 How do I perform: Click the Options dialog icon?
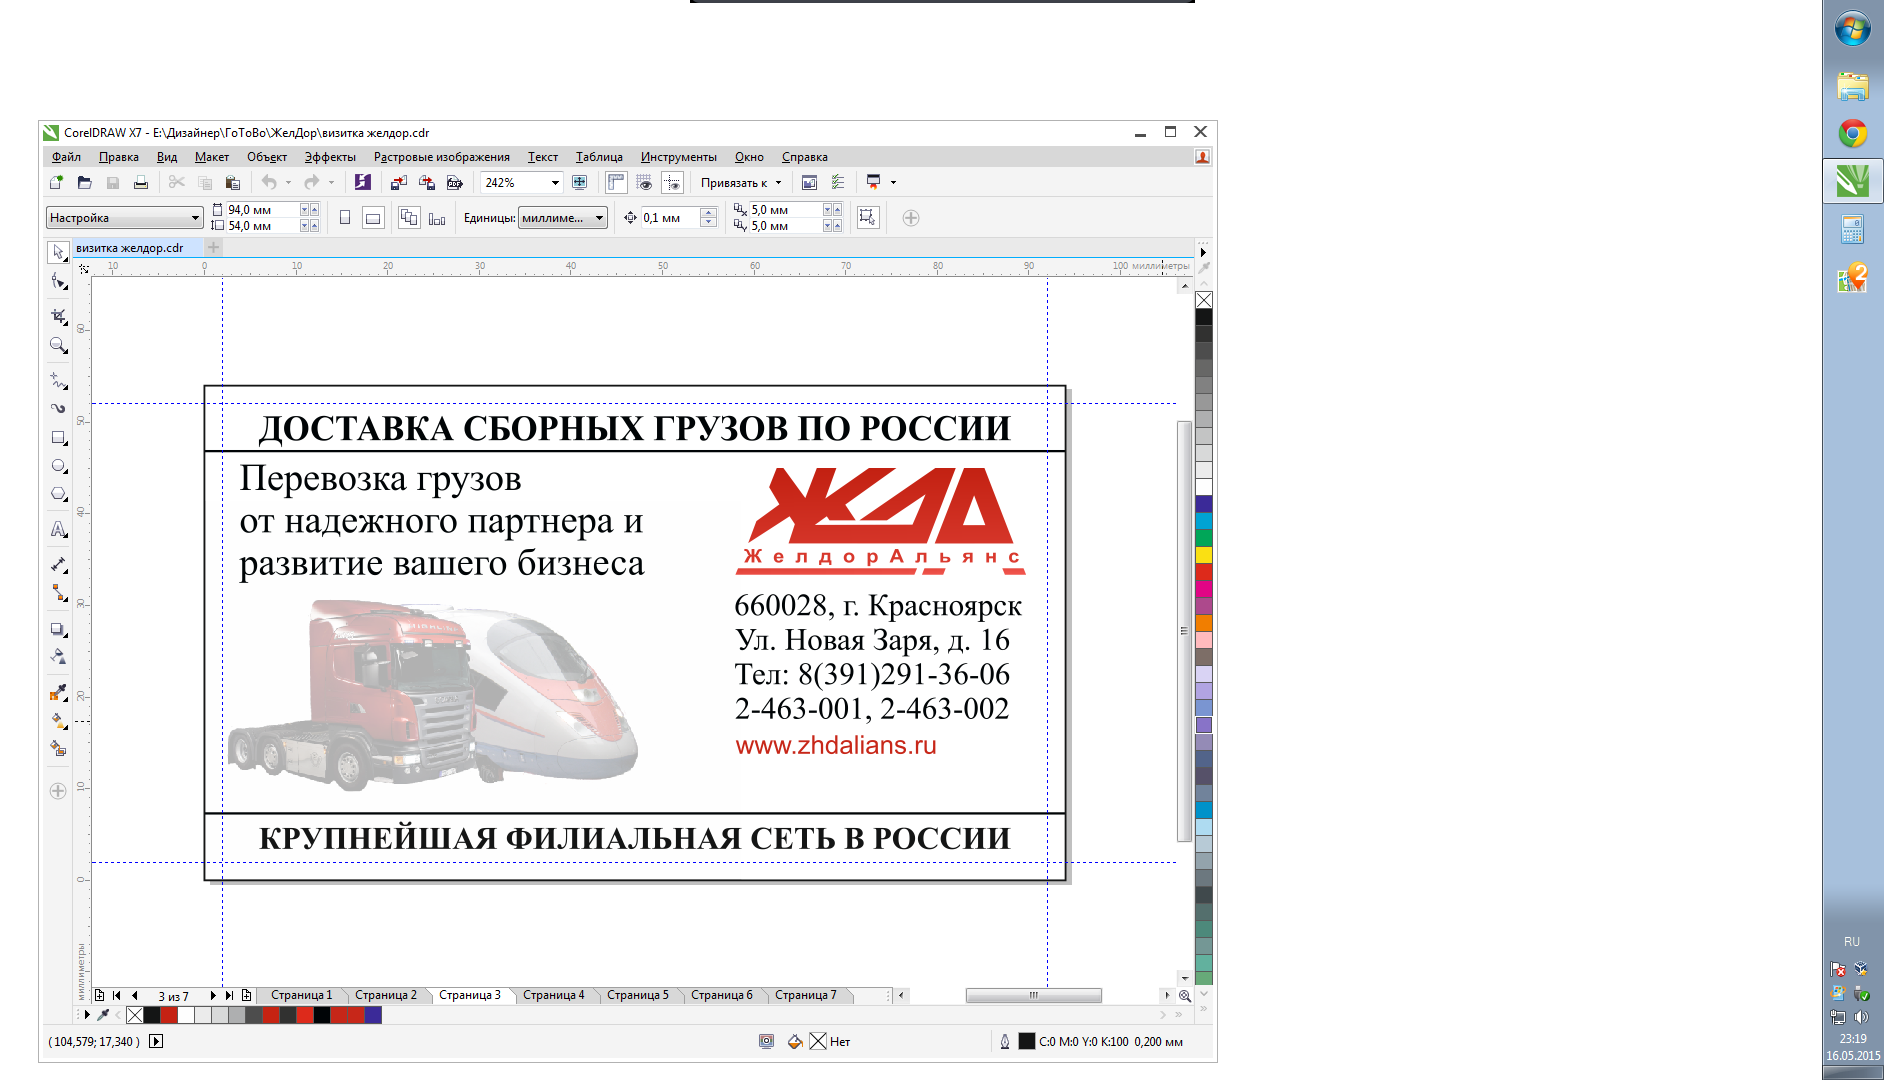tap(838, 182)
